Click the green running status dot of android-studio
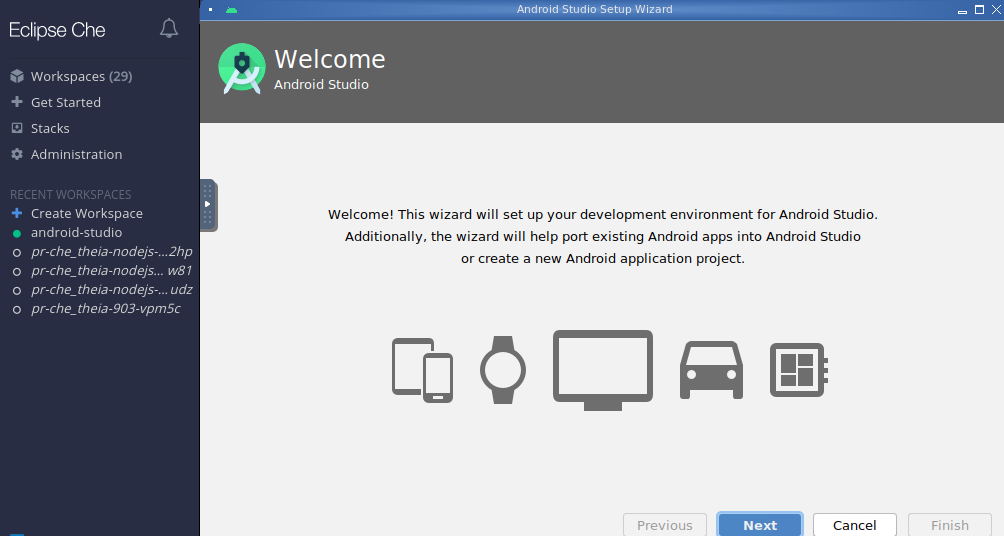Viewport: 1004px width, 536px height. click(x=17, y=234)
